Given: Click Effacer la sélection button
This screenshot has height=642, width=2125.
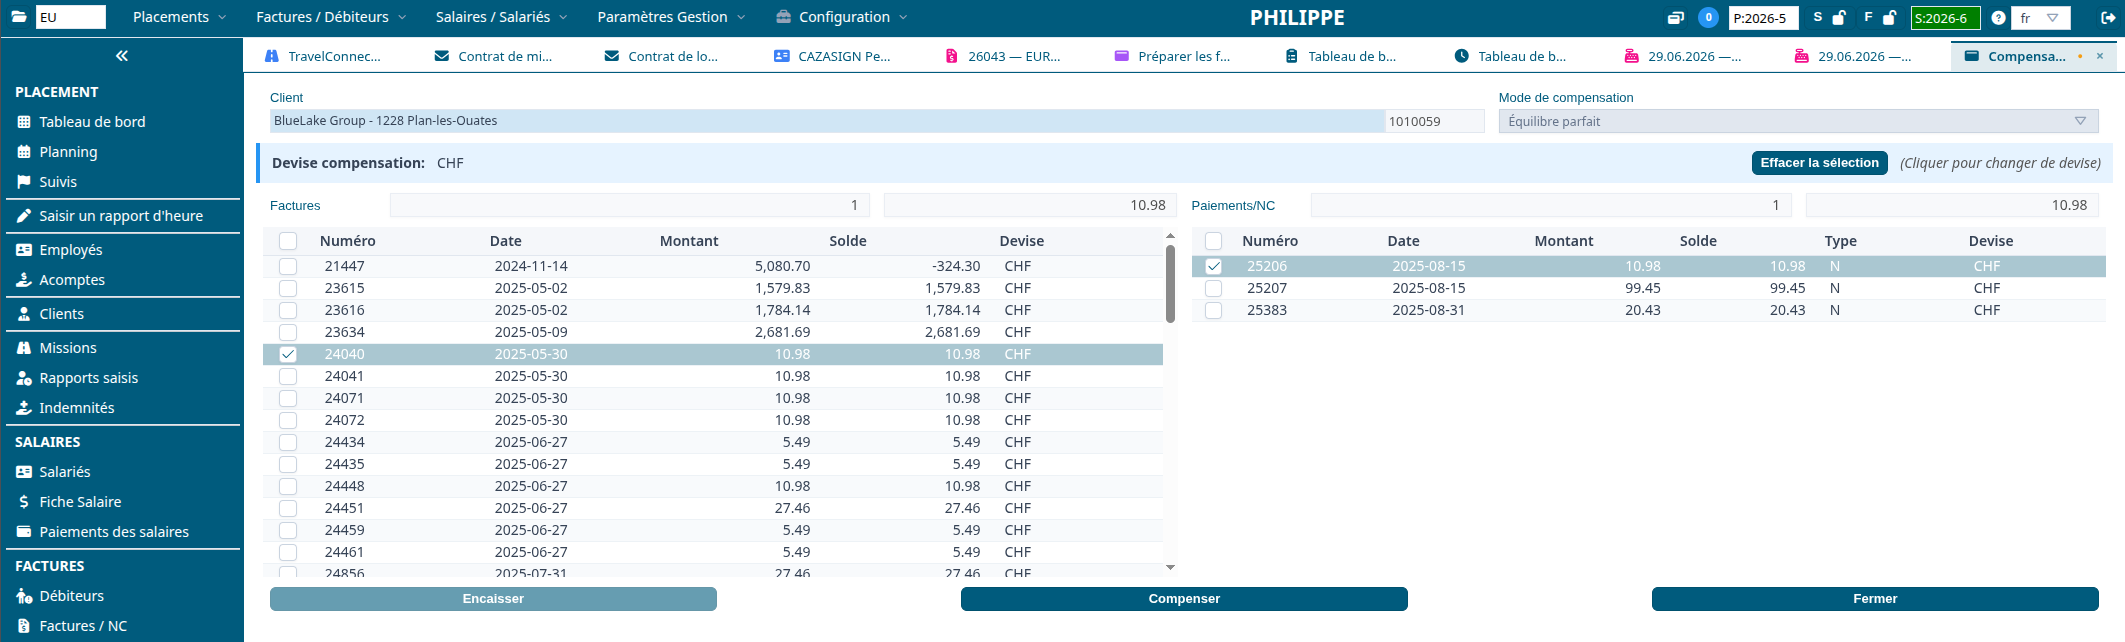Looking at the screenshot, I should point(1820,163).
